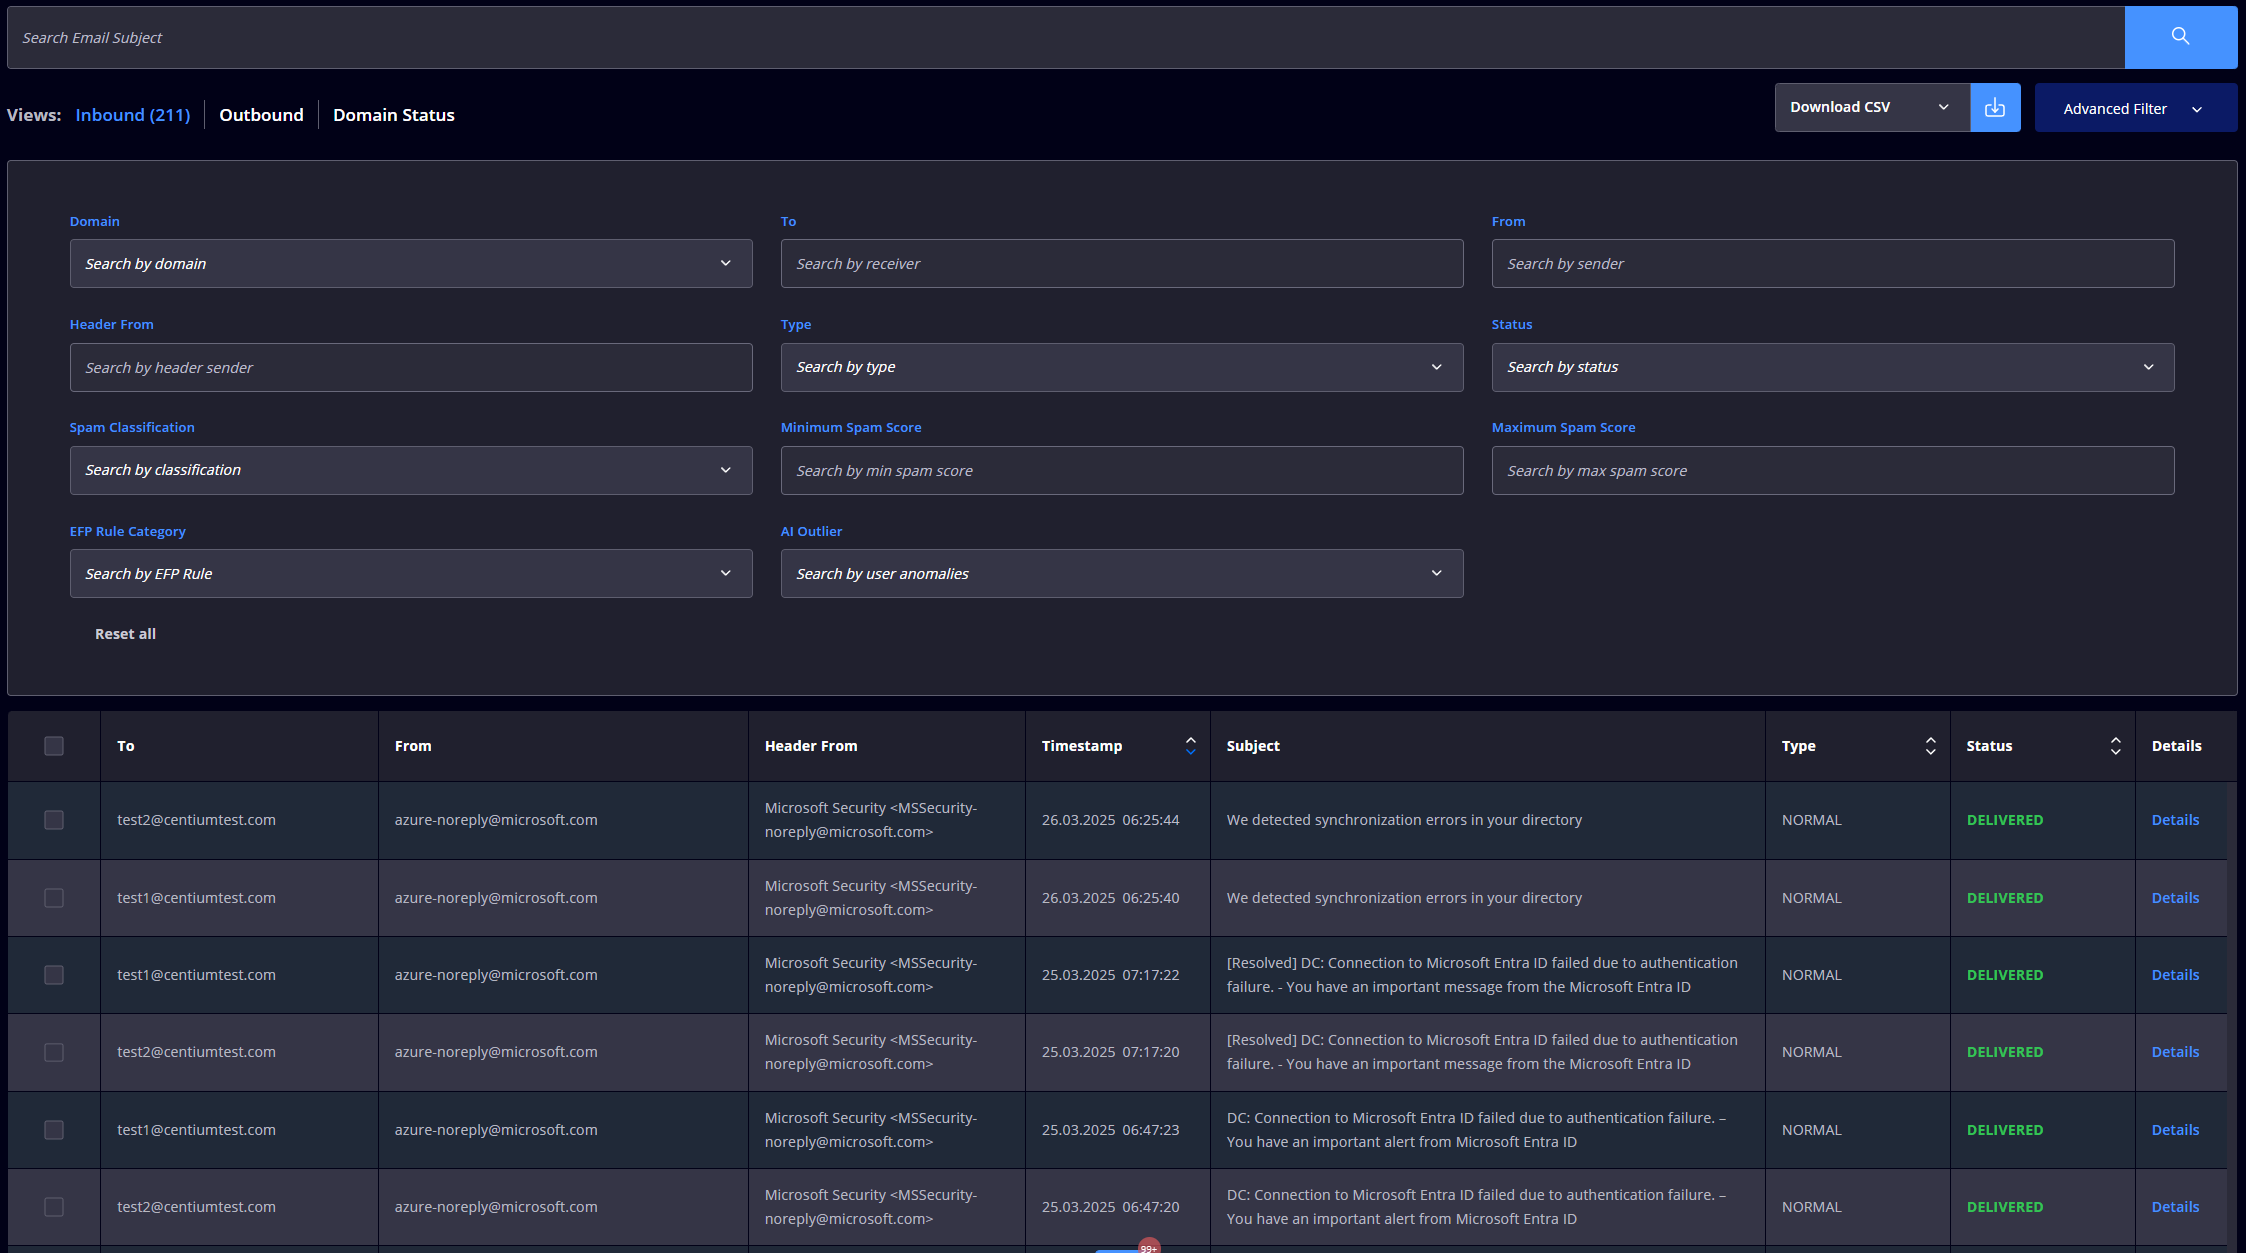Click test2@centiumtest.com in 06:25:44 row
Viewport: 2246px width, 1253px height.
tap(196, 820)
